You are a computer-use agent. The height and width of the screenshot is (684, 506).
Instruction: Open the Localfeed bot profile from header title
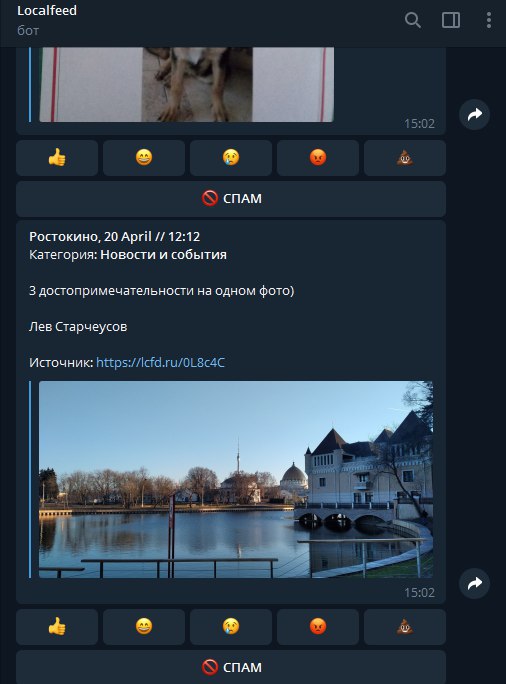click(x=47, y=10)
